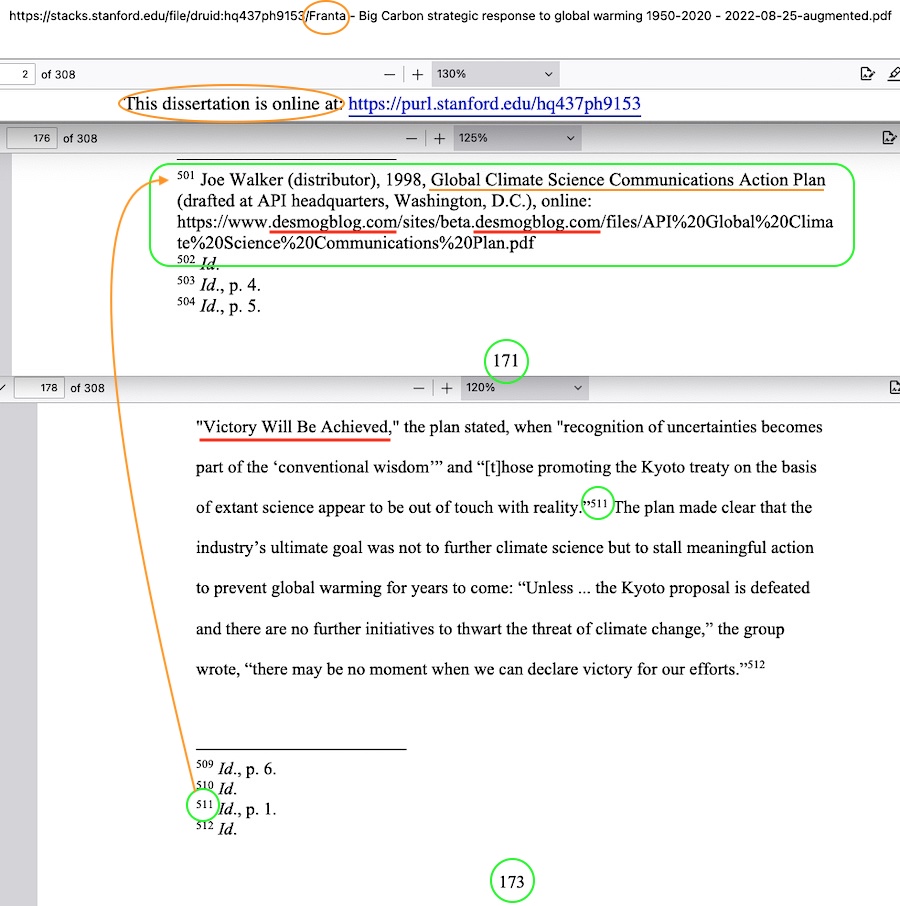Open the 130% zoom level dropdown
900x906 pixels.
click(494, 75)
